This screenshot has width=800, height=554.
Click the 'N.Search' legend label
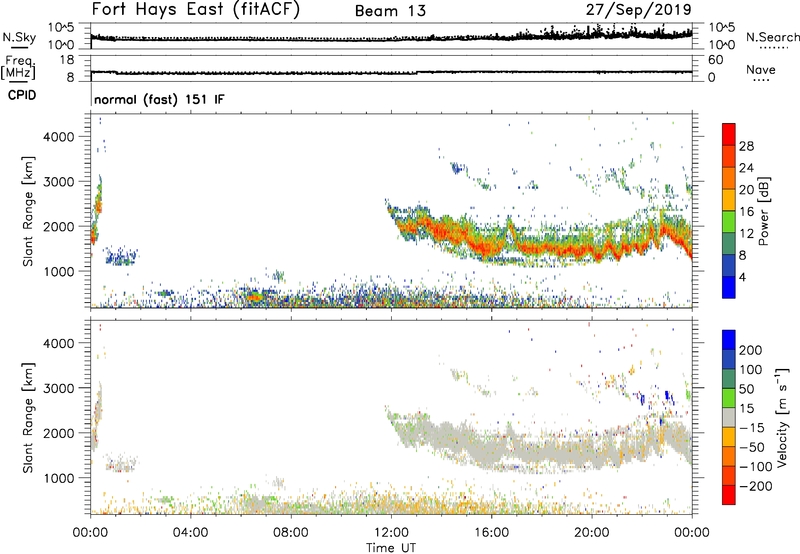(772, 37)
